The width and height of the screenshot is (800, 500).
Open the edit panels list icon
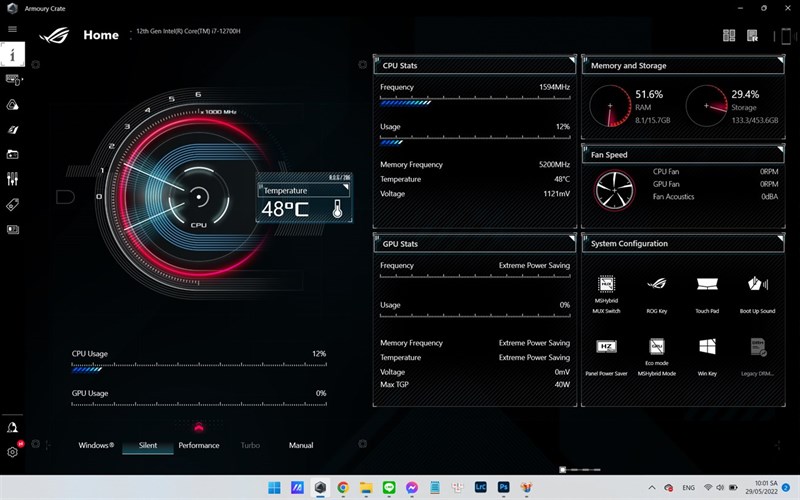[753, 35]
